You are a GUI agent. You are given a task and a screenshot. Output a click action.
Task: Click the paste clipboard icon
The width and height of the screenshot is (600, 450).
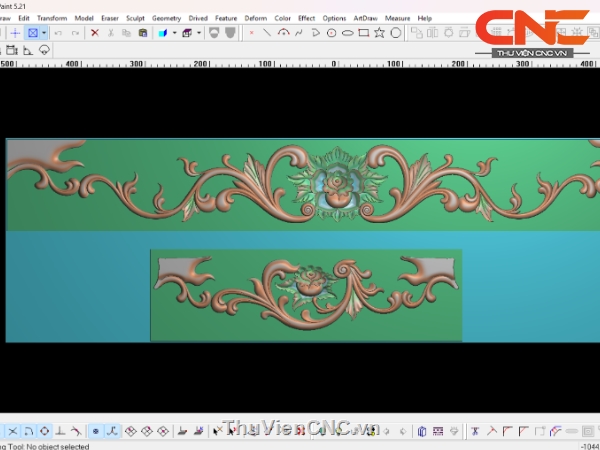pos(143,33)
